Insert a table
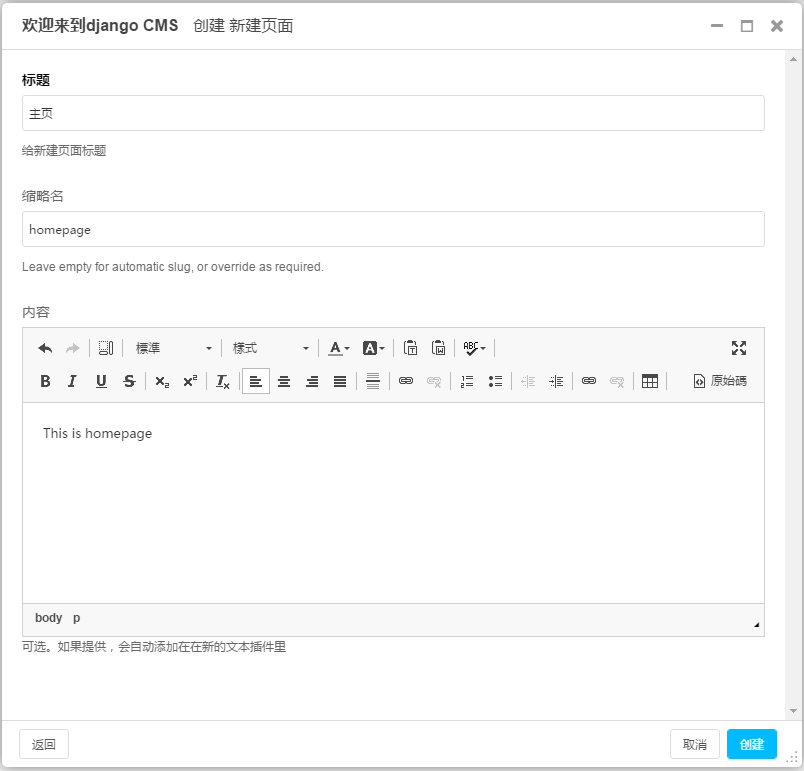 650,381
